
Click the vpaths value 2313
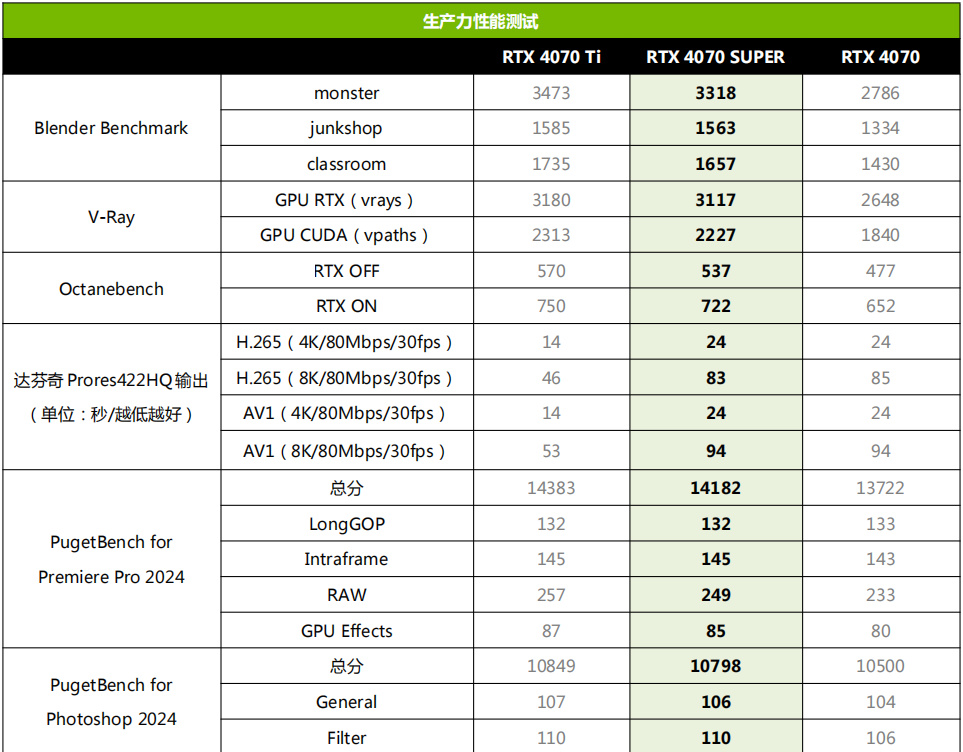(x=551, y=235)
